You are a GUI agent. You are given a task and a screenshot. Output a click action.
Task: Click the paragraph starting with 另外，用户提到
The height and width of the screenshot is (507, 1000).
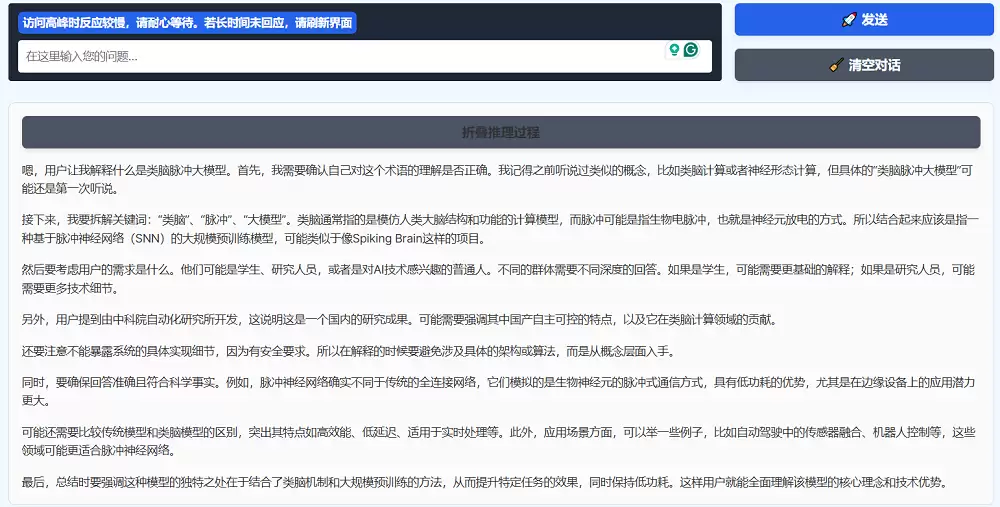click(400, 320)
